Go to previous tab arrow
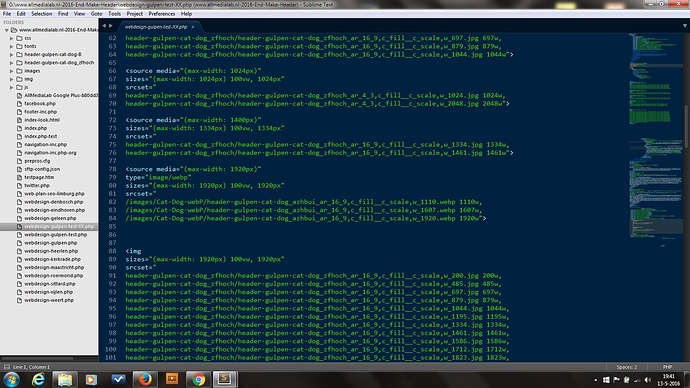Viewport: 690px width, 388px height. [x=104, y=26]
